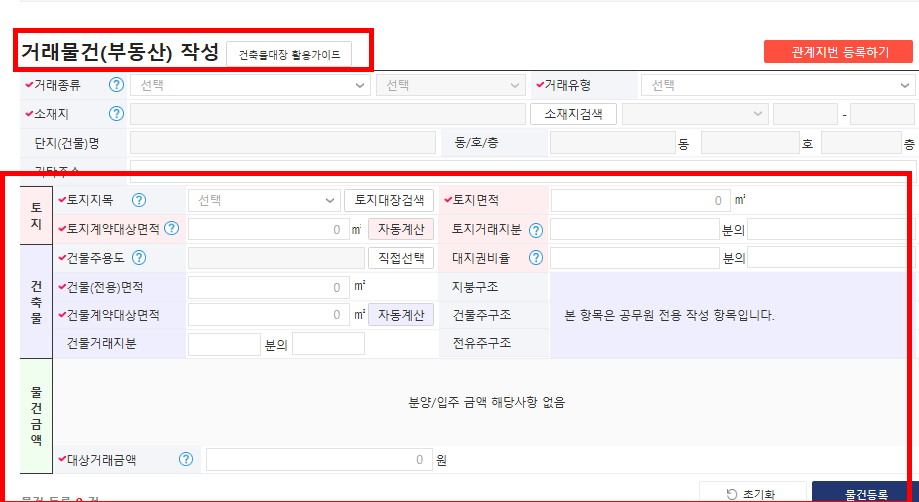Show help for 대상거래금액
Viewport: 919px width, 502px height.
(x=186, y=459)
